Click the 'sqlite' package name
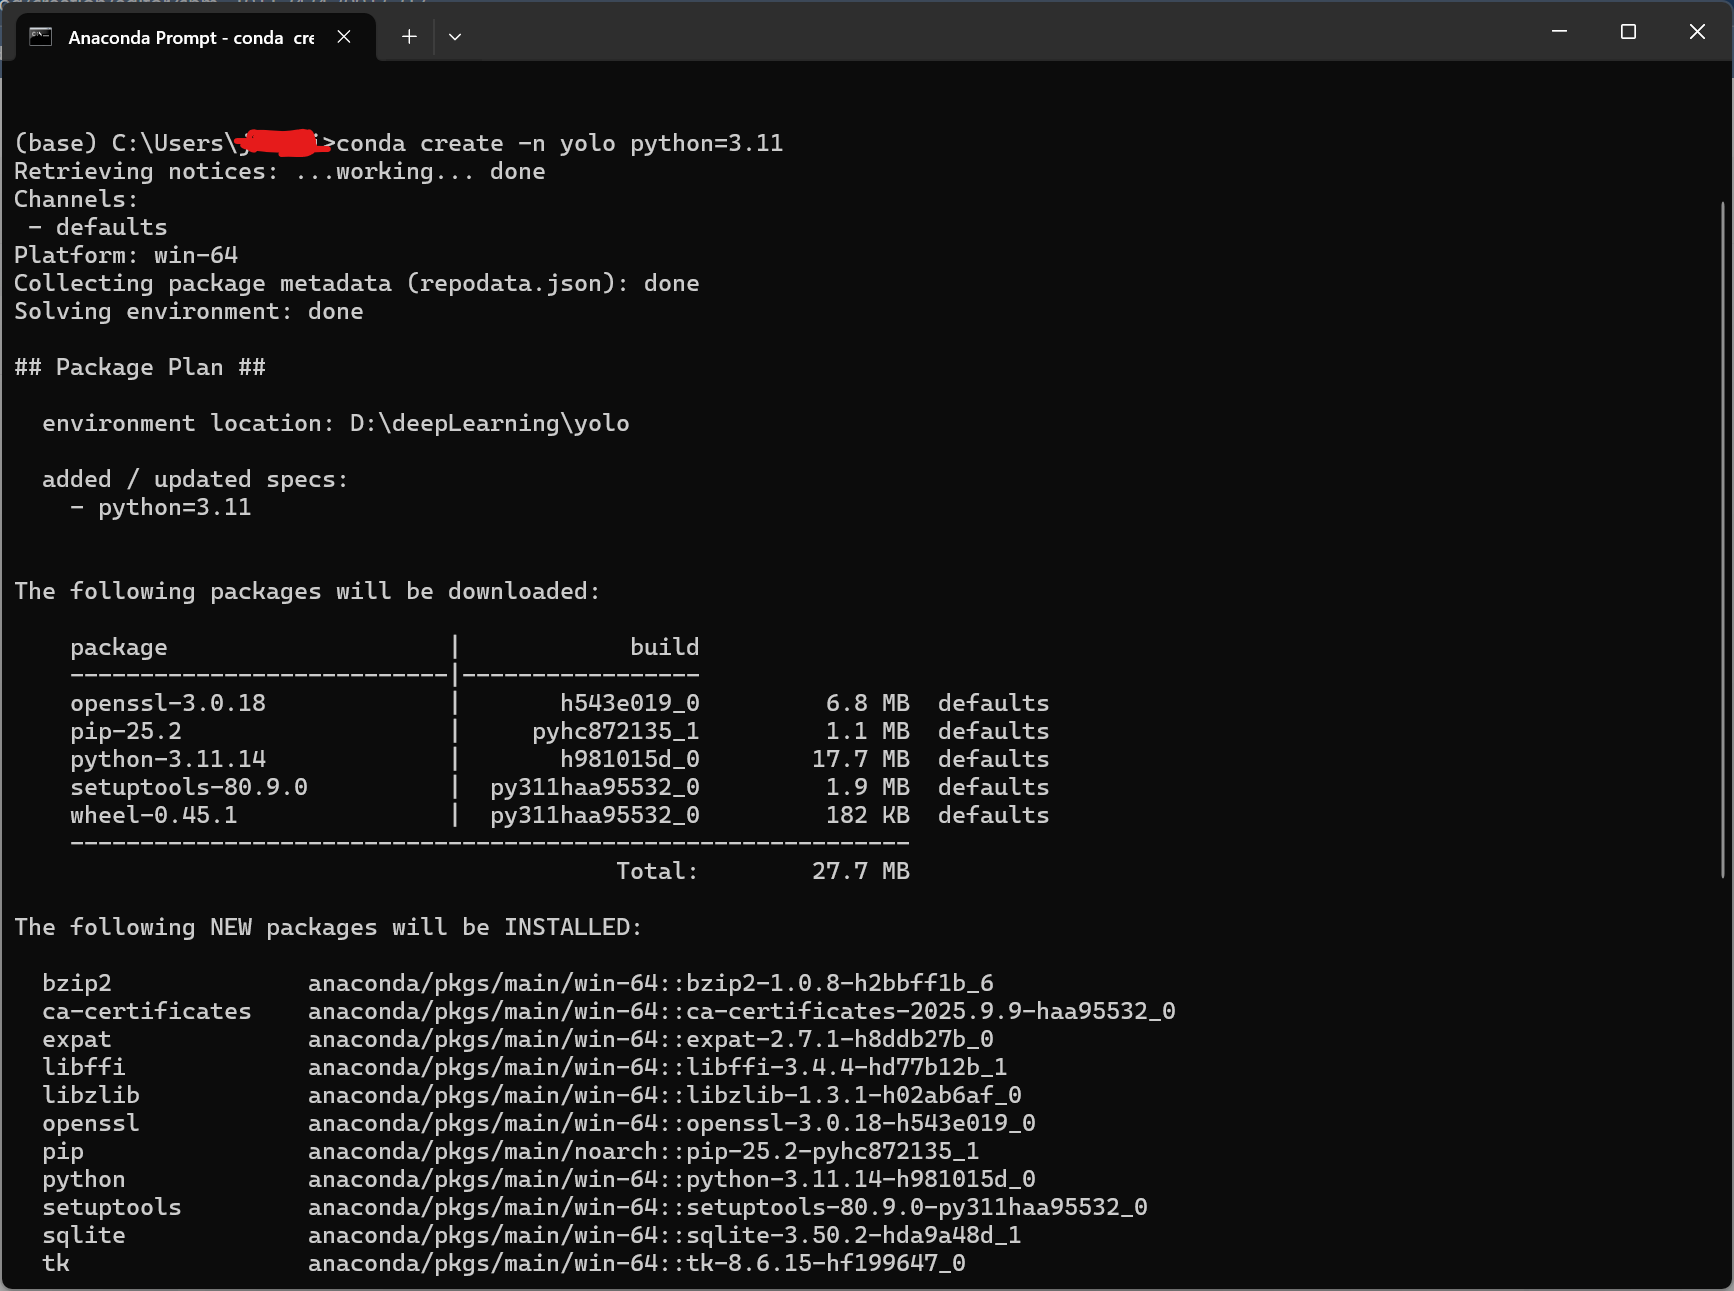 [84, 1235]
